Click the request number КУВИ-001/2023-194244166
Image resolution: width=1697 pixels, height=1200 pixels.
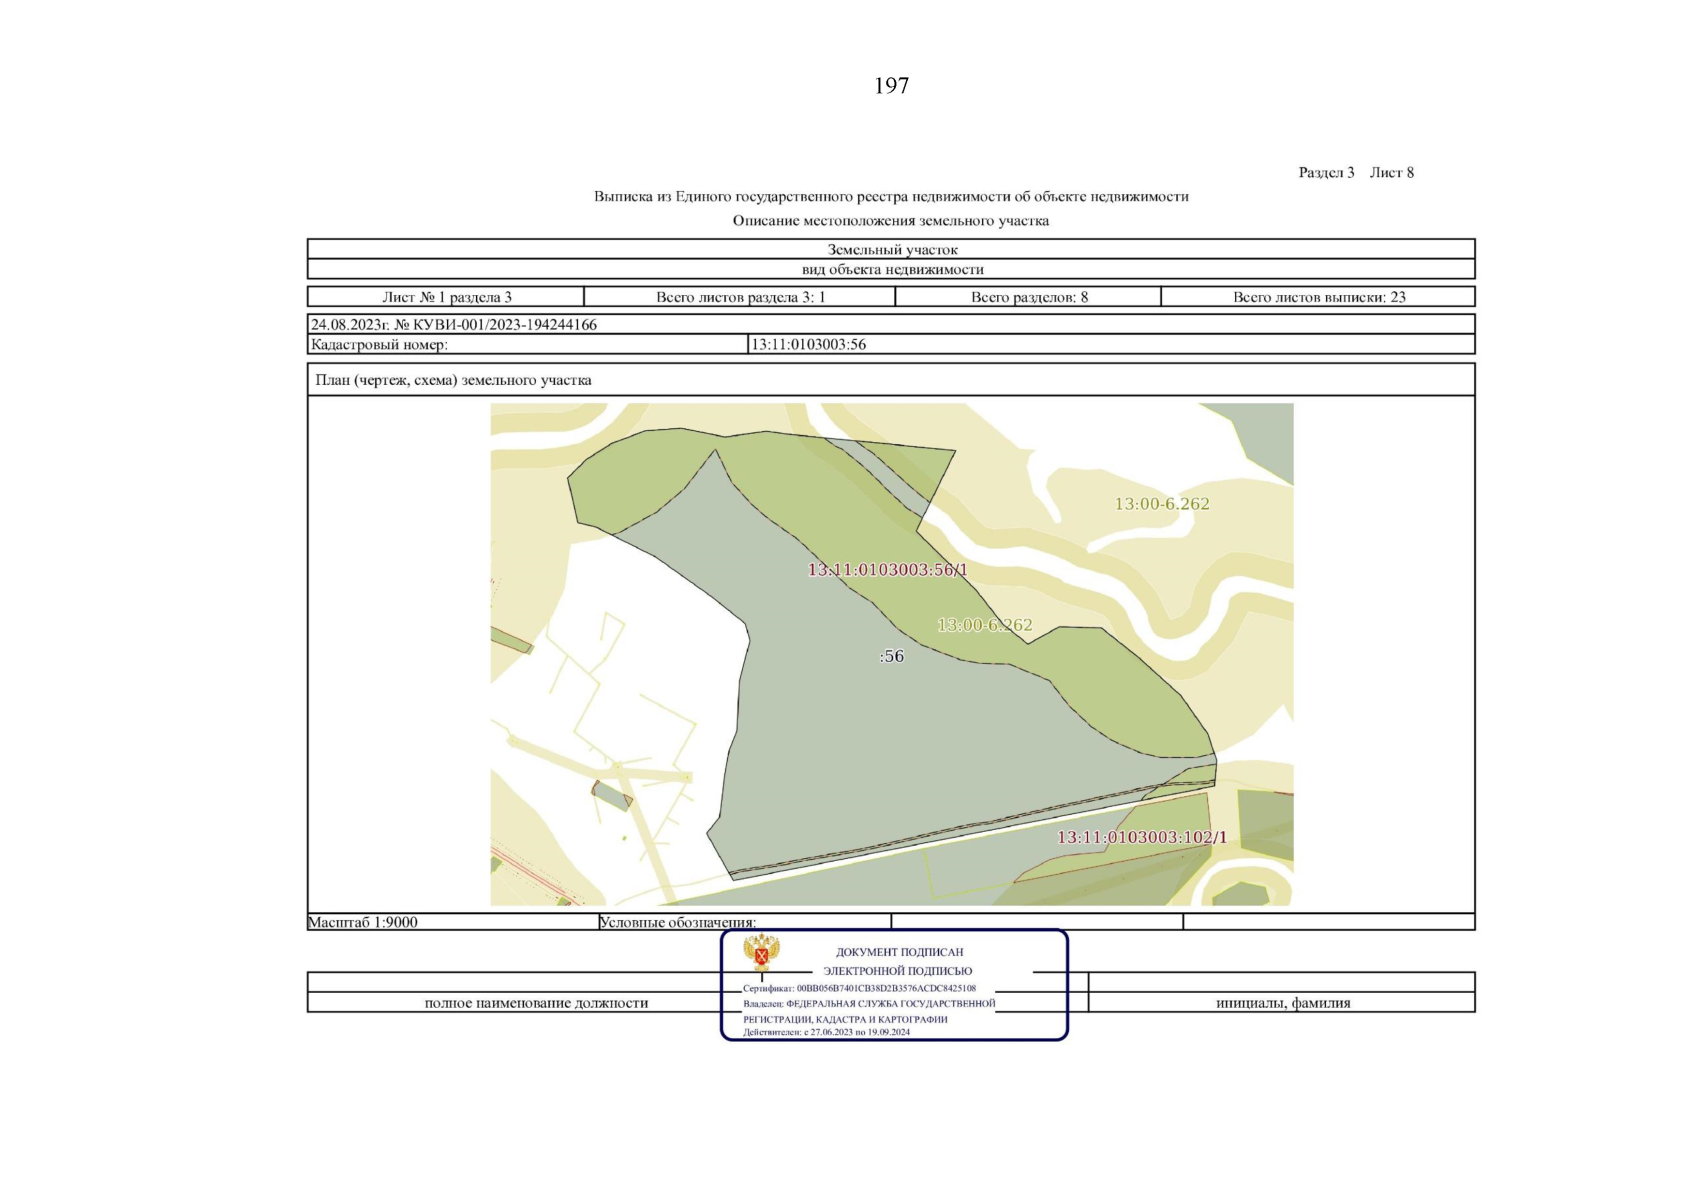point(495,324)
